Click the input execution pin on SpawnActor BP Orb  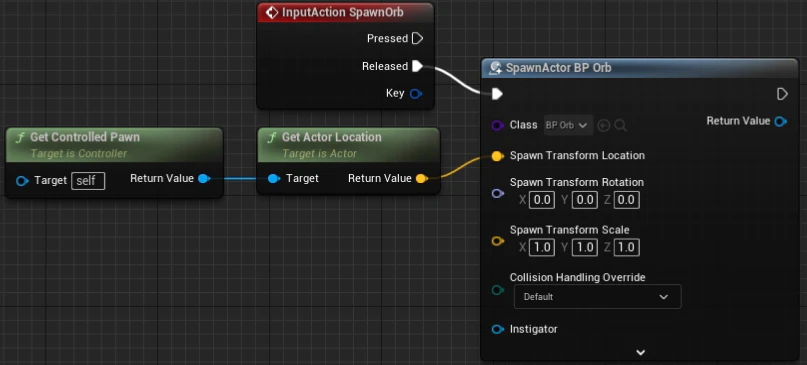coord(497,94)
